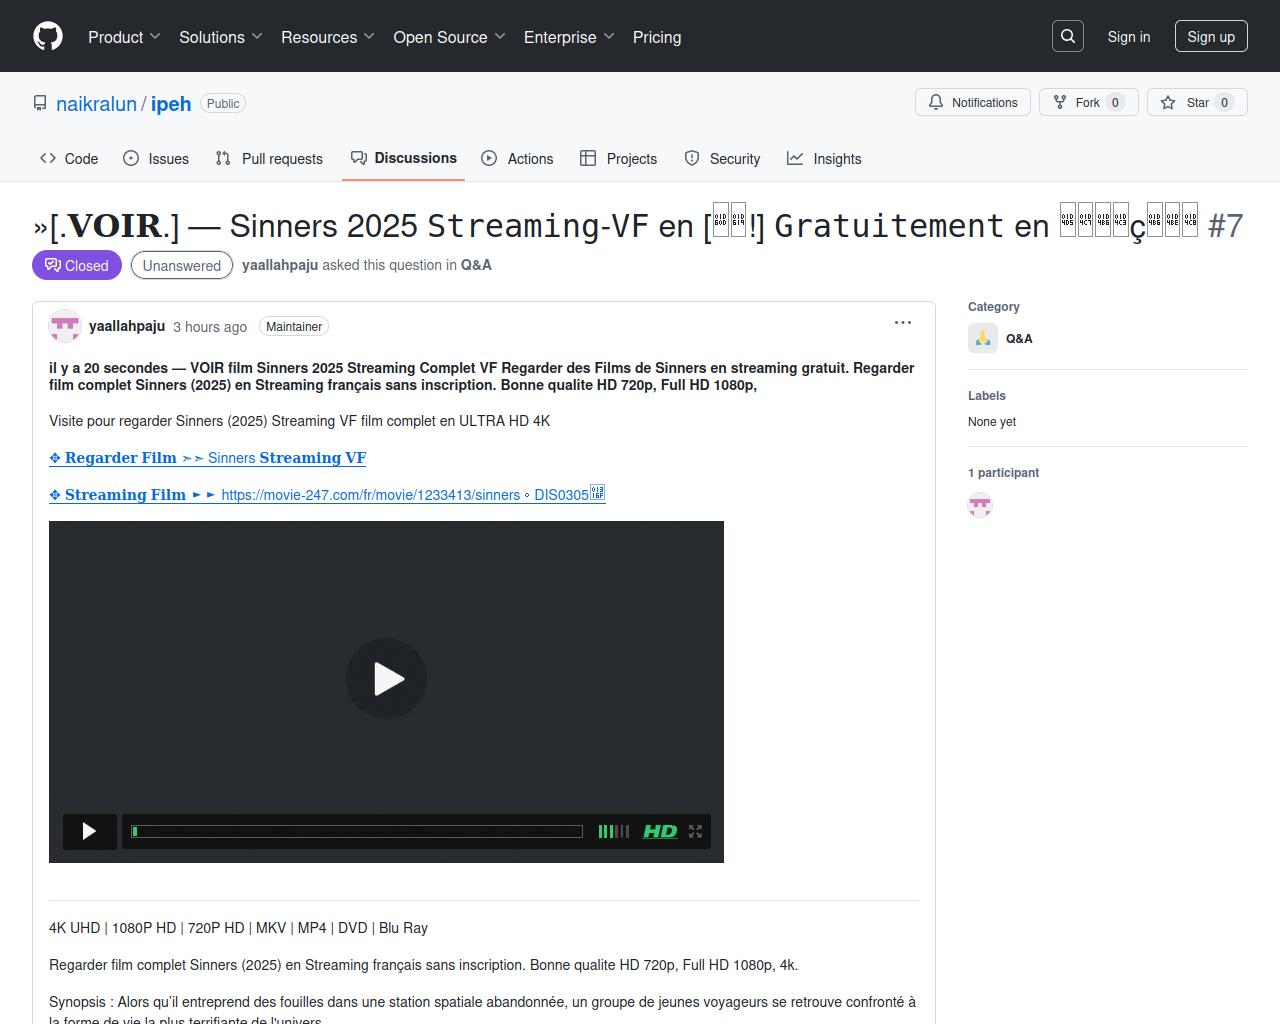Click the Notifications bell button
This screenshot has height=1024, width=1280.
[973, 102]
